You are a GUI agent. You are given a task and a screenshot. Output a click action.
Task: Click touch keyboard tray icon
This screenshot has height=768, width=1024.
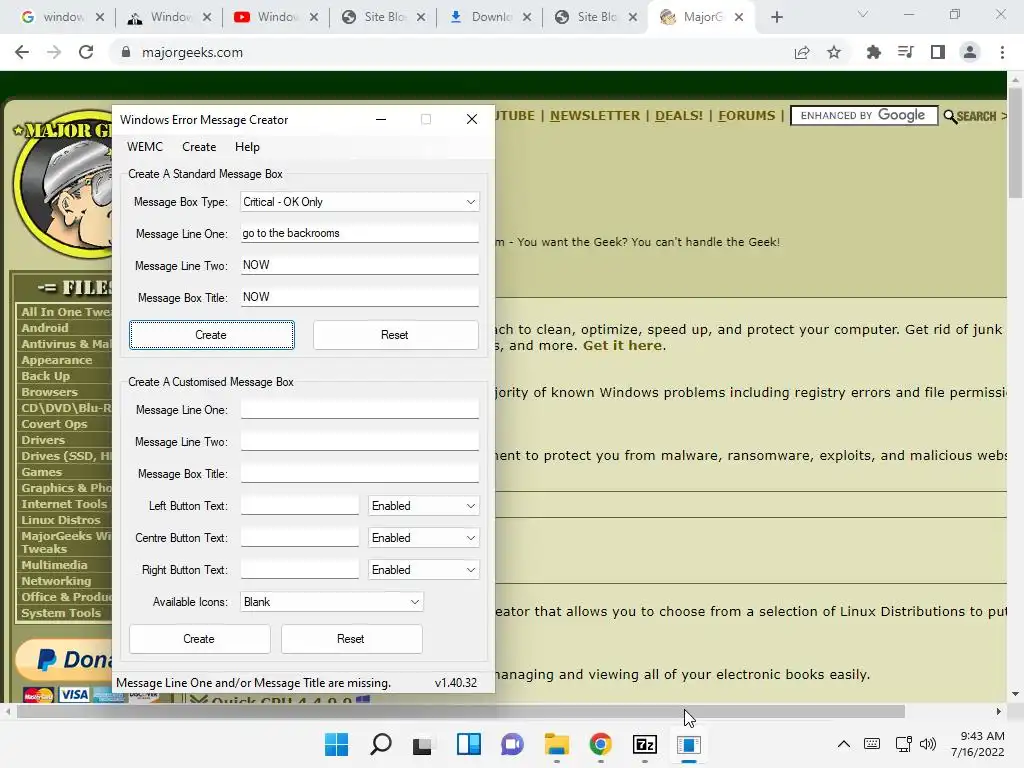point(872,744)
